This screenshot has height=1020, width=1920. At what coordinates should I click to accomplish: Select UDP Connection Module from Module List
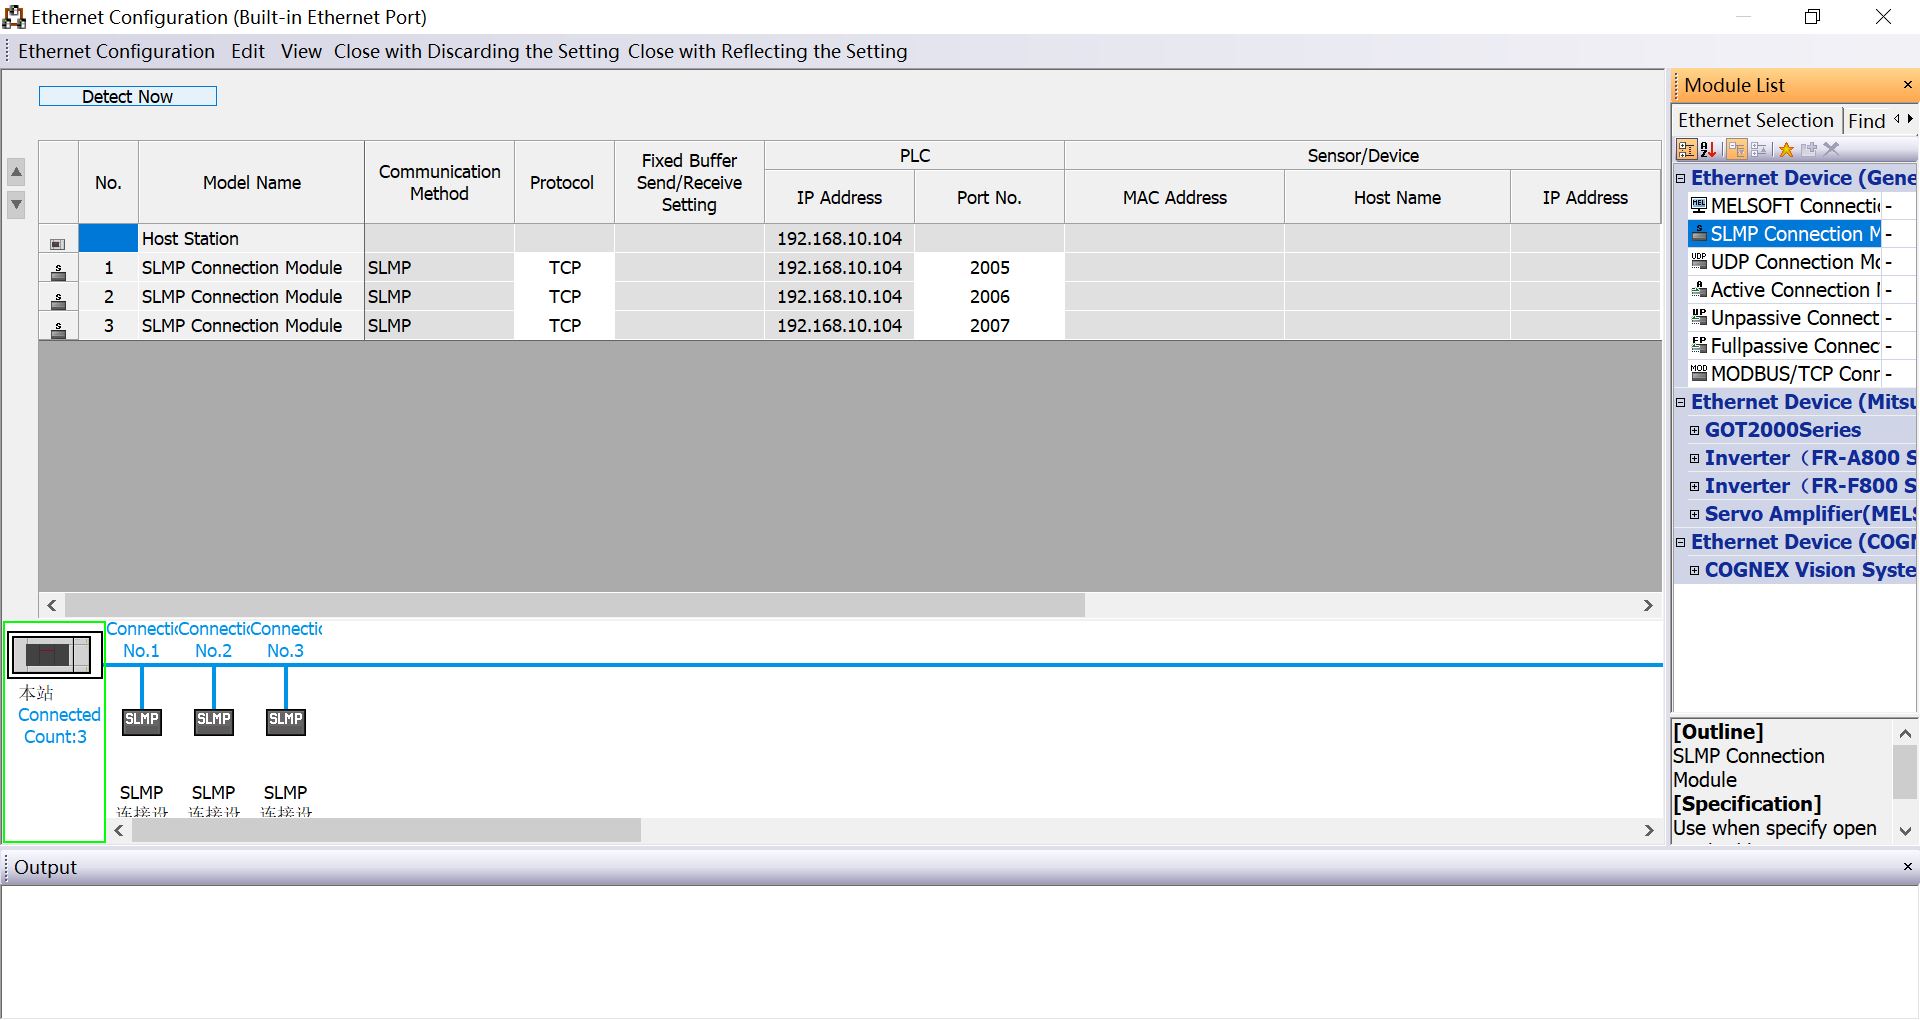pyautogui.click(x=1790, y=261)
